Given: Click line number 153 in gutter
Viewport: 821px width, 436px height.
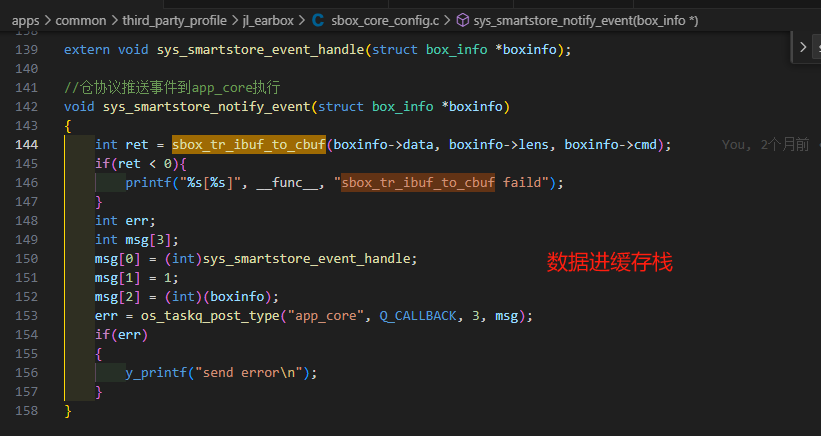Looking at the screenshot, I should tap(27, 316).
